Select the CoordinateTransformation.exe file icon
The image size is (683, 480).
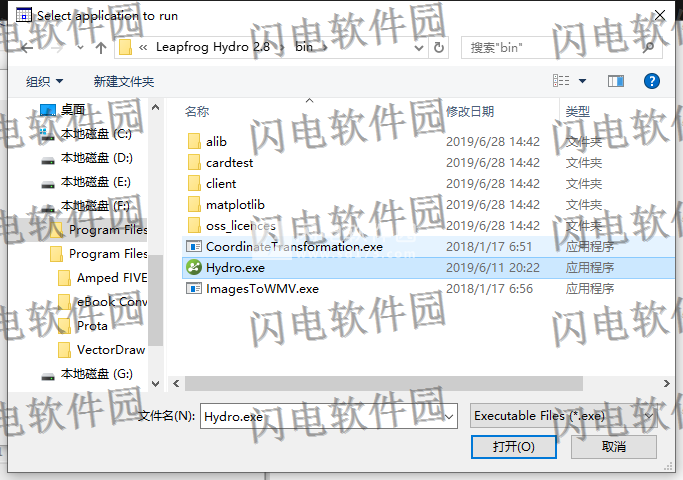click(194, 247)
